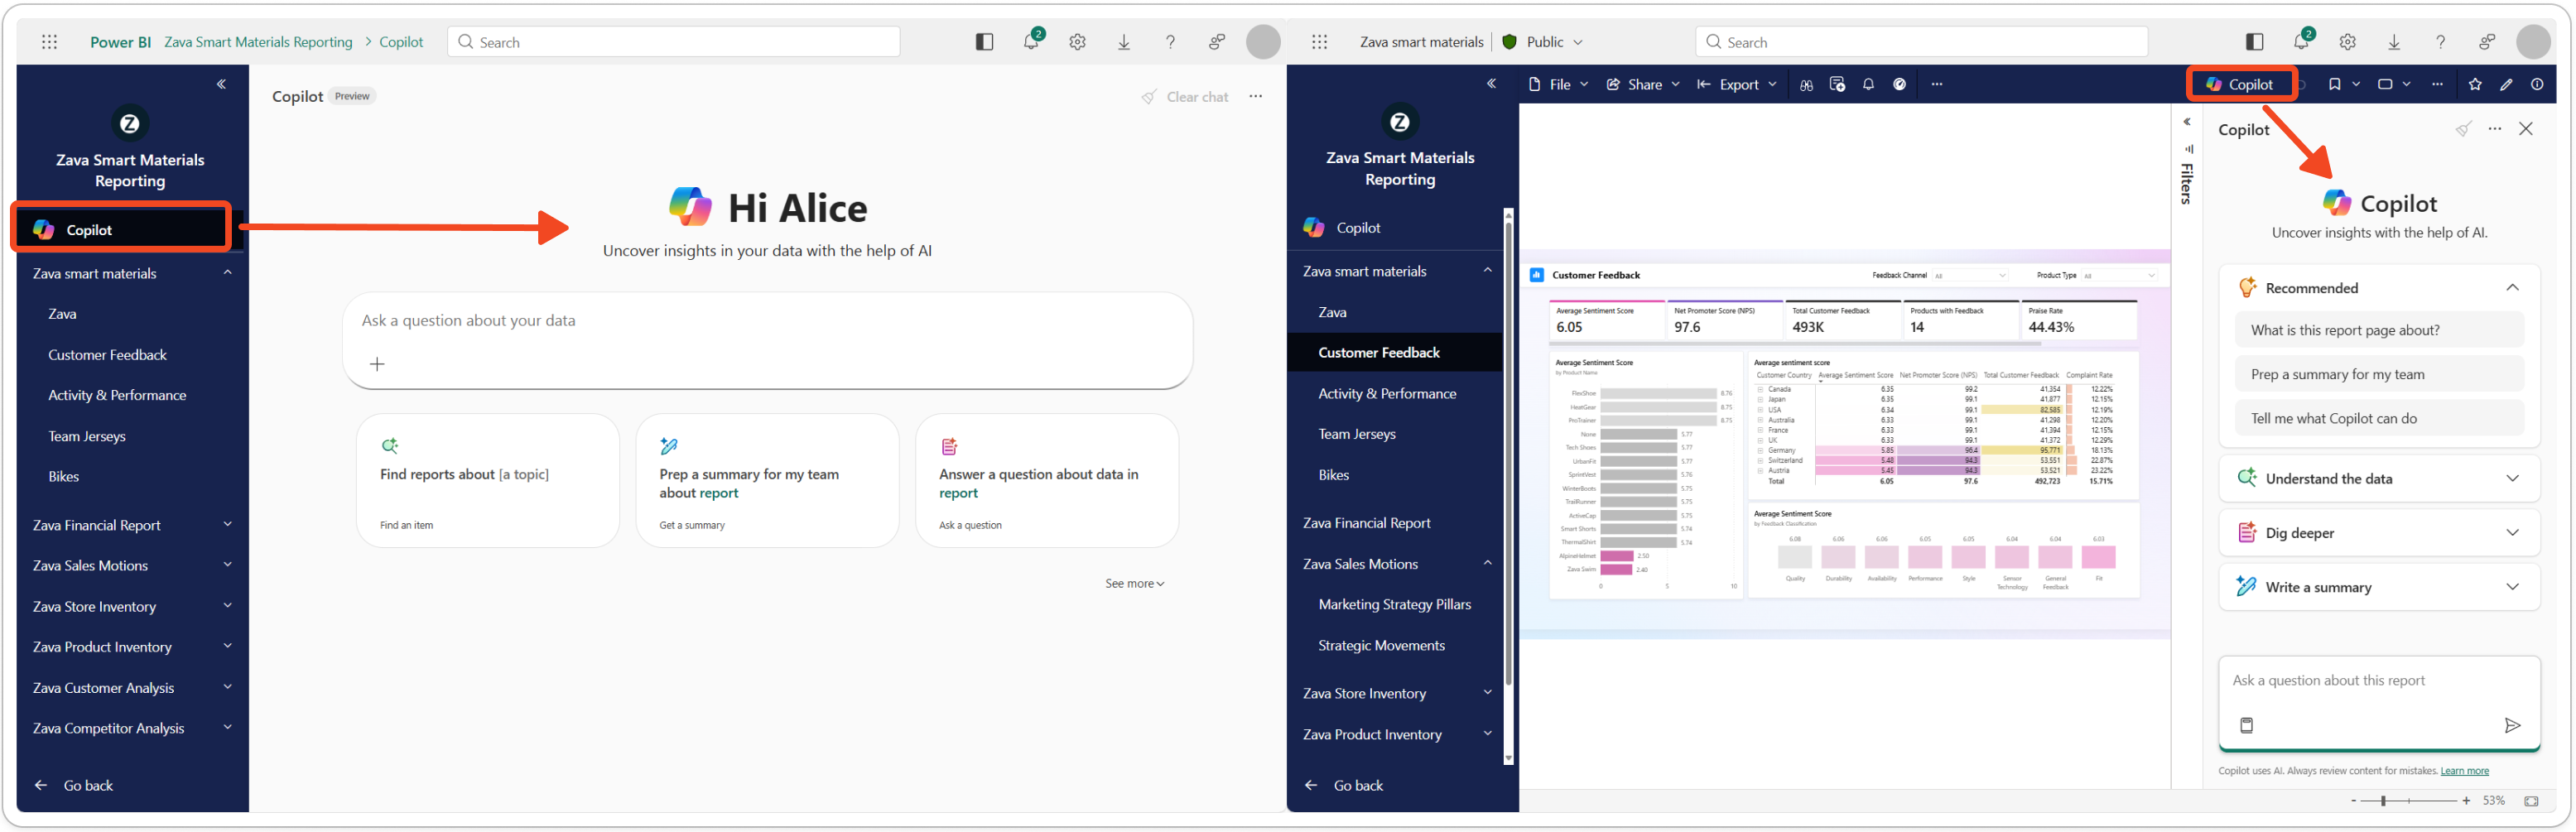Image resolution: width=2576 pixels, height=832 pixels.
Task: Click download icon in left window header
Action: (1124, 42)
